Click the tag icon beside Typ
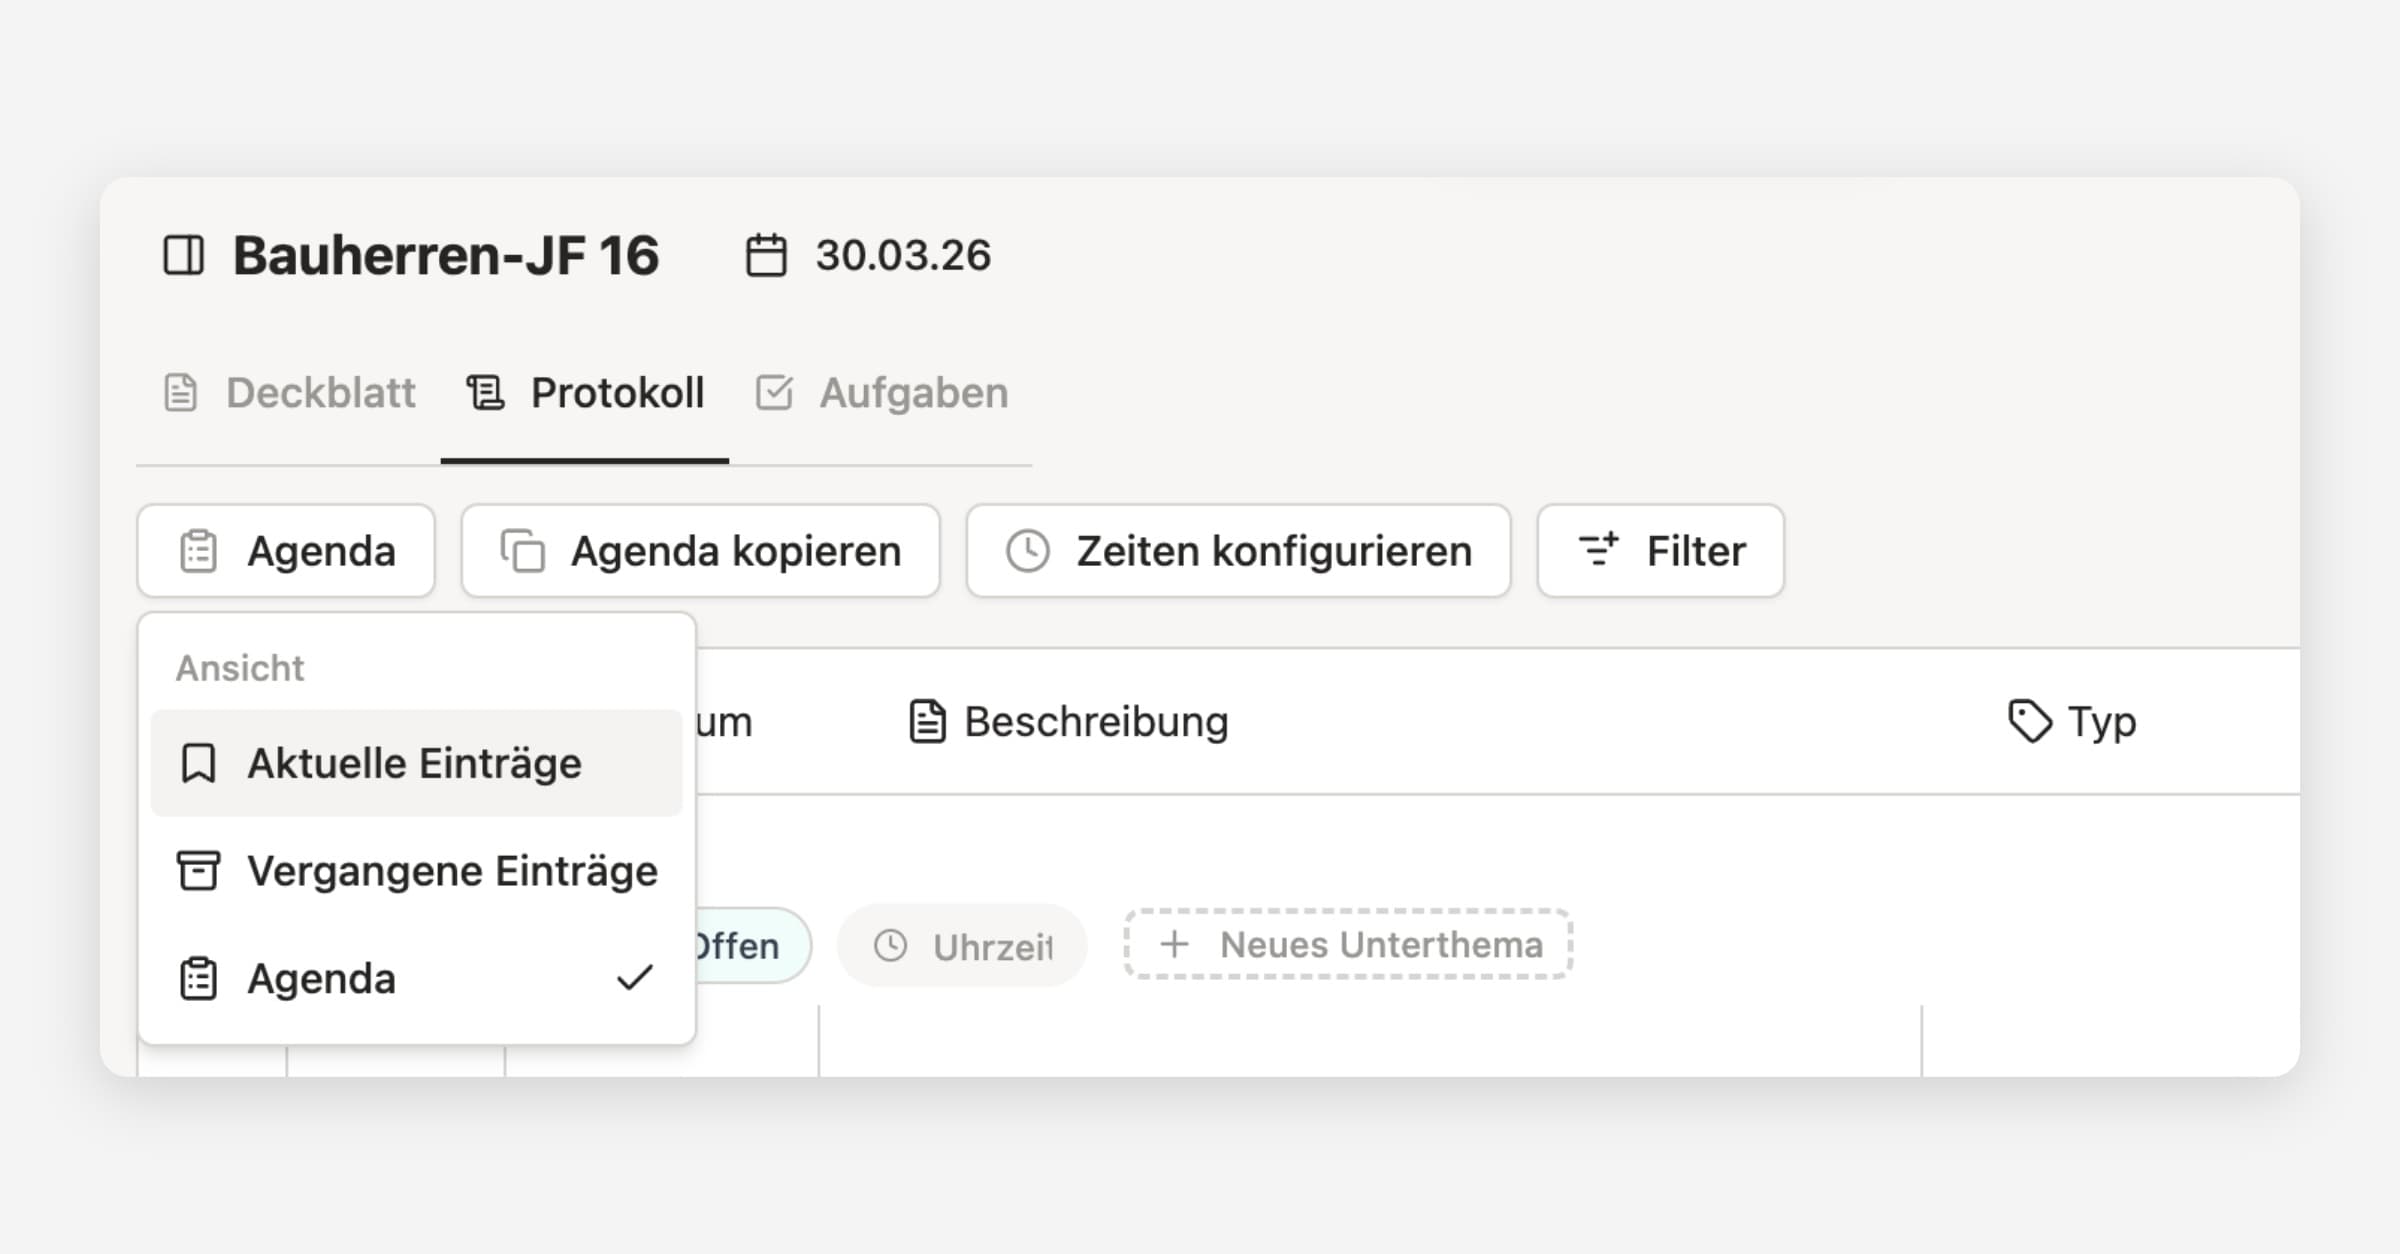The height and width of the screenshot is (1254, 2400). 2030,721
